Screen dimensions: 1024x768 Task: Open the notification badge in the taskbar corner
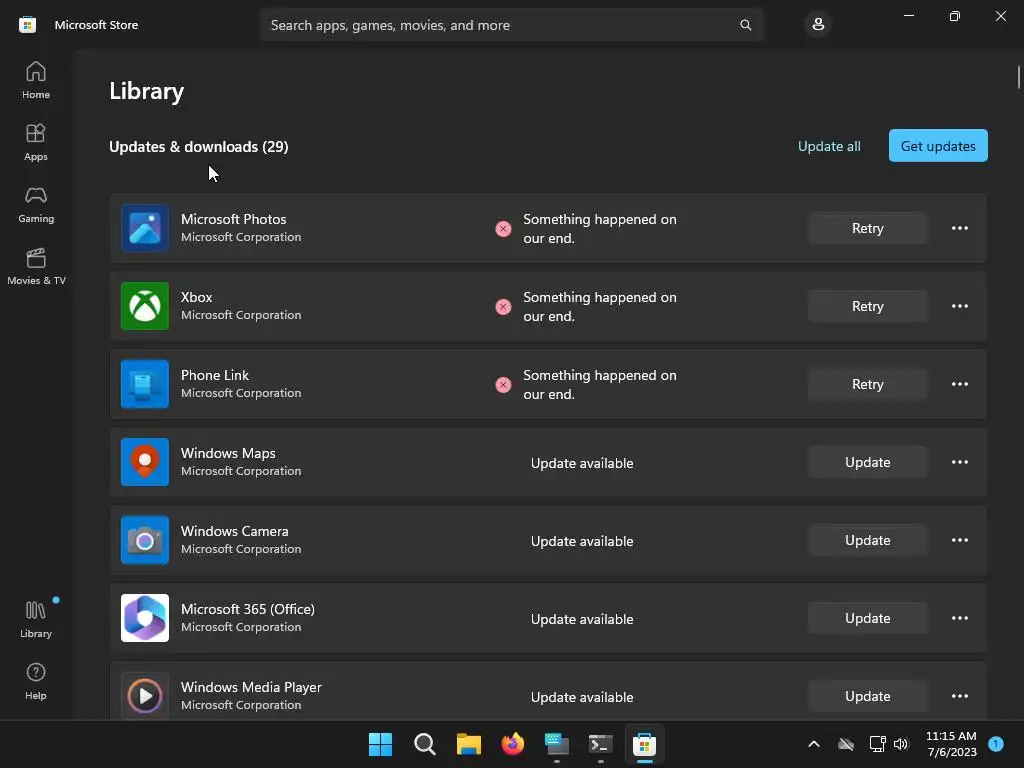[996, 743]
